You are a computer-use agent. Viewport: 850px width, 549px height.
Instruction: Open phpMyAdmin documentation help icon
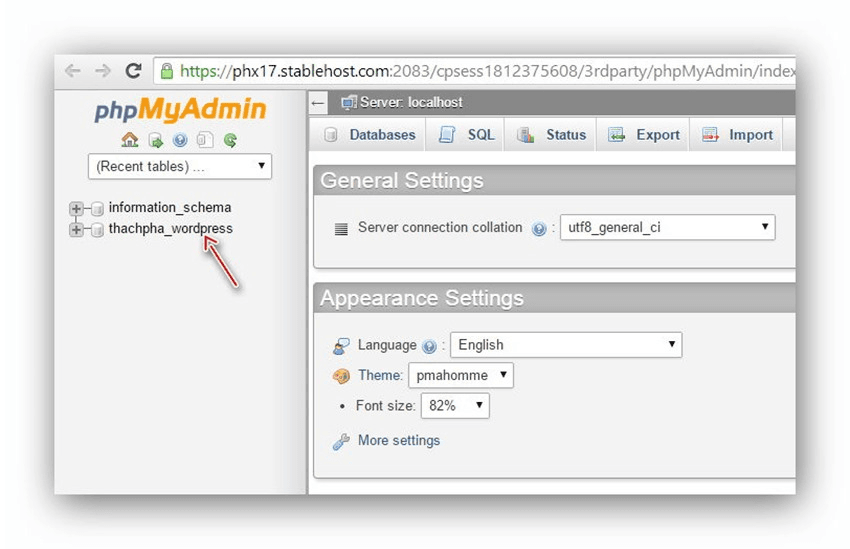click(180, 140)
